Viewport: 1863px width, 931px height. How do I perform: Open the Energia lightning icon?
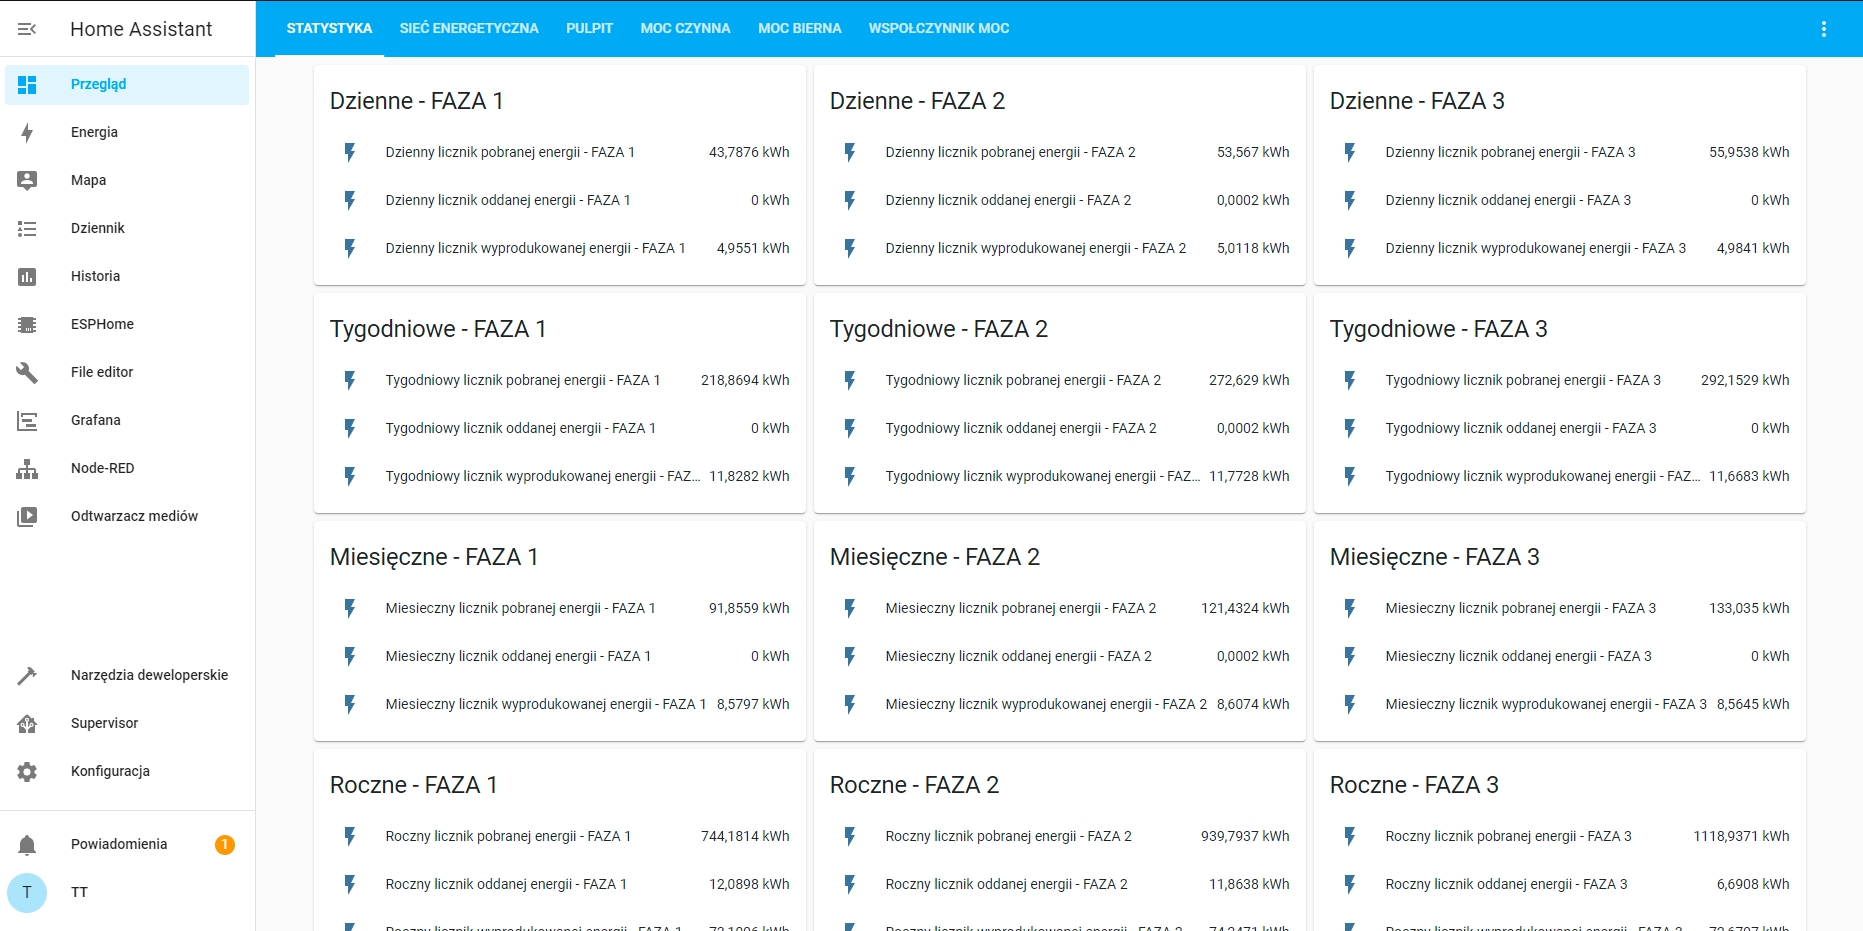click(x=27, y=133)
